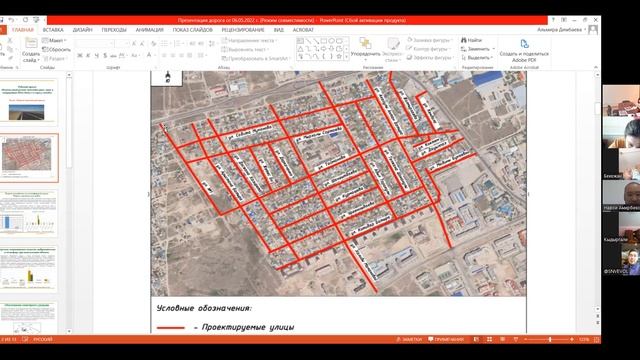
Task: Click the bulleted list icon
Action: click(x=164, y=43)
